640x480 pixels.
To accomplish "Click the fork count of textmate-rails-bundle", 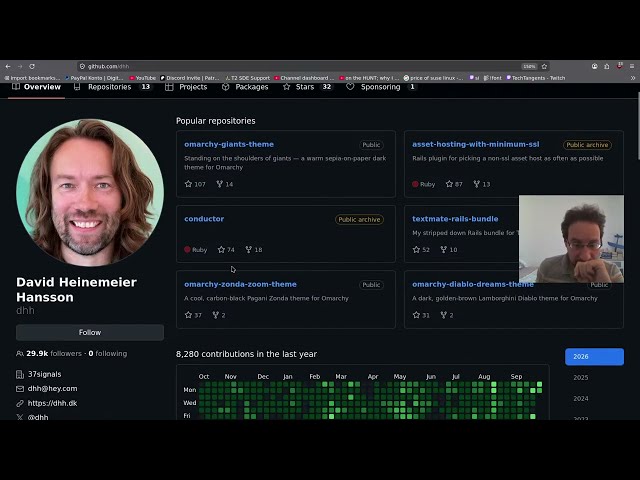I will coord(449,249).
